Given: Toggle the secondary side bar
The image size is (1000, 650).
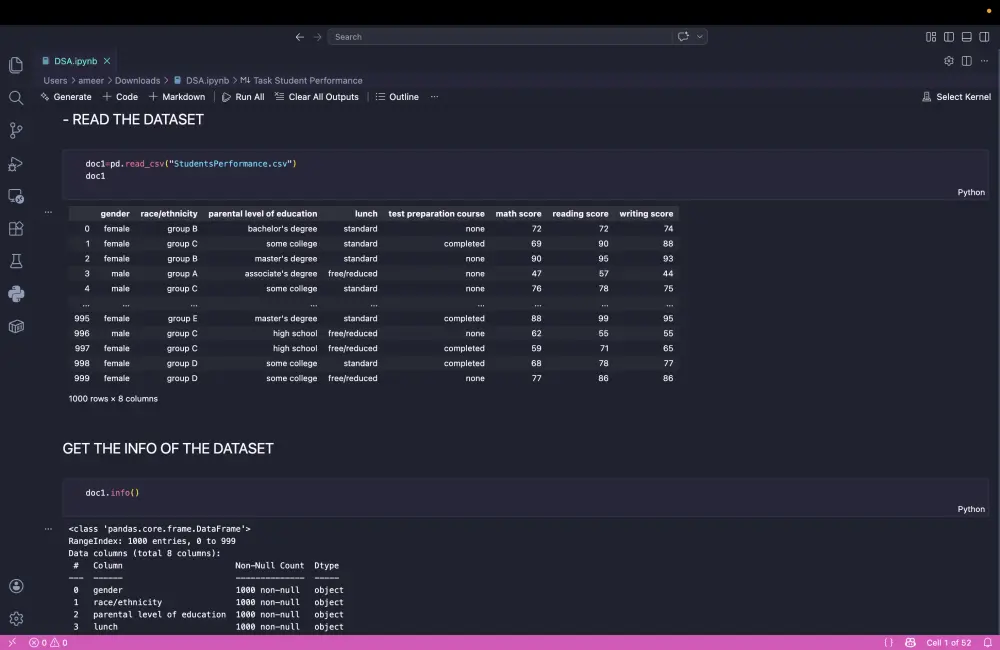Looking at the screenshot, I should (x=985, y=37).
